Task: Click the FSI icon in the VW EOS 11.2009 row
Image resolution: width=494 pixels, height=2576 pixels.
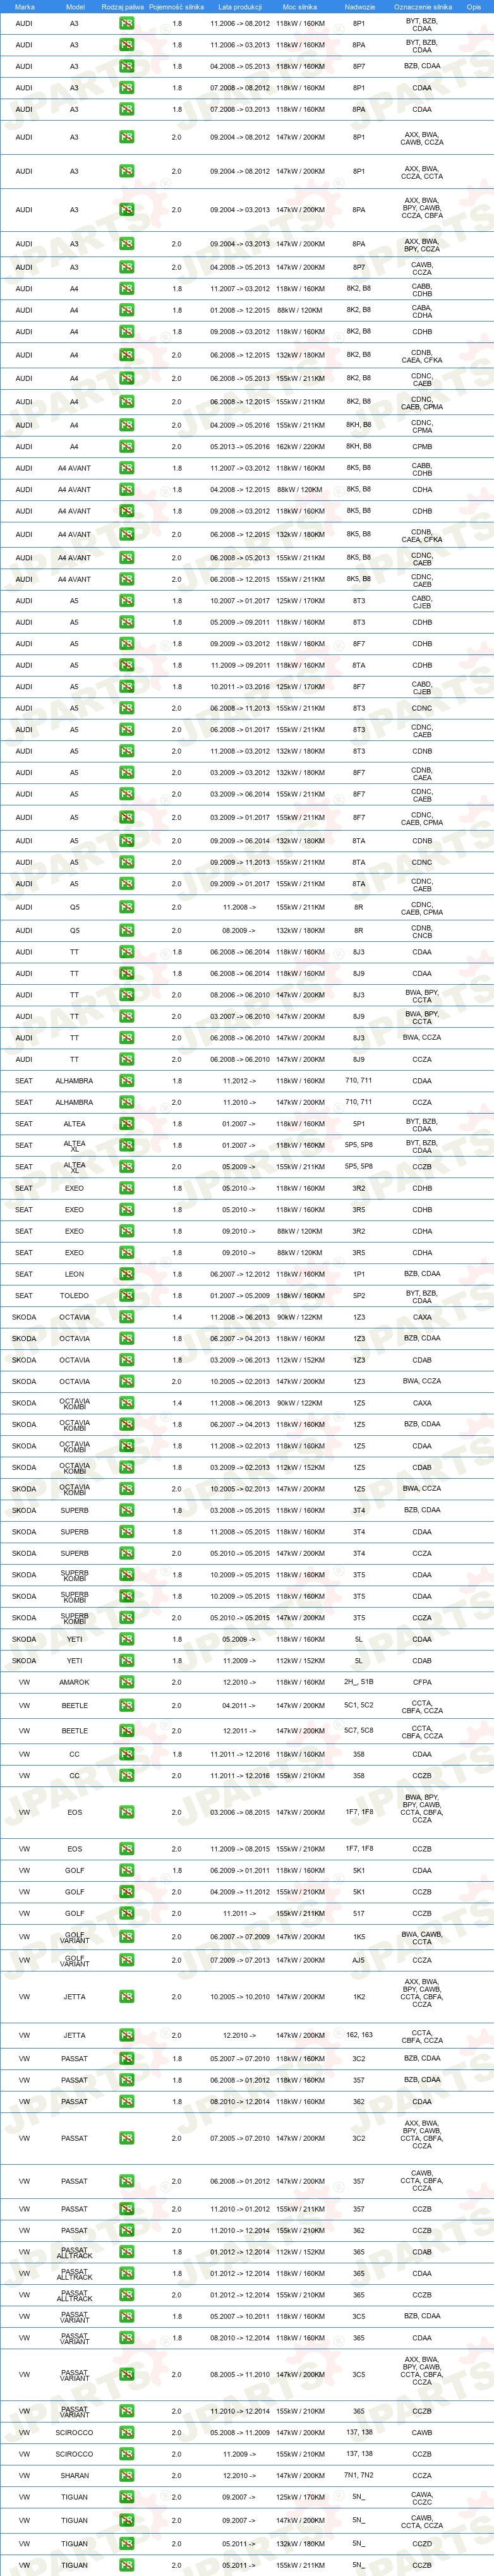Action: (126, 1849)
